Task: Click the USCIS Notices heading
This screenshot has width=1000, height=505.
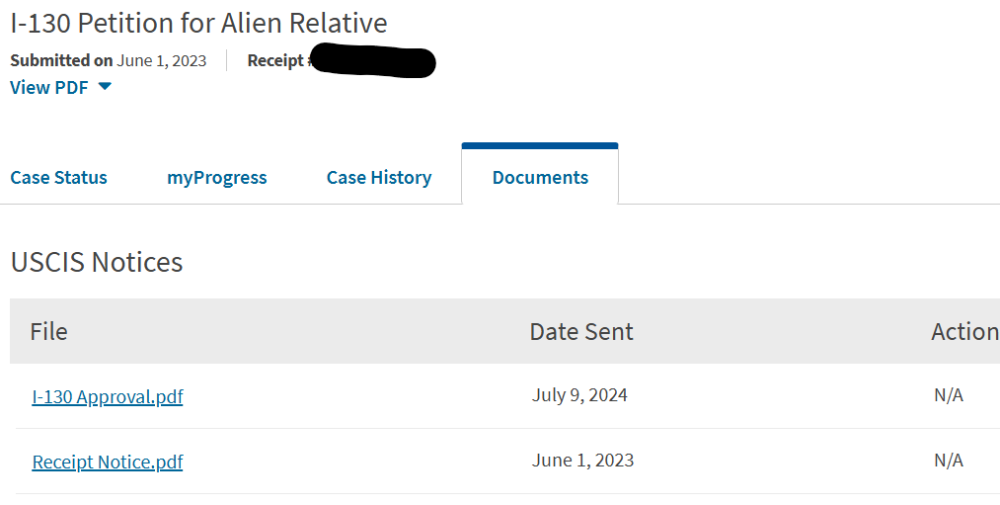Action: (97, 262)
